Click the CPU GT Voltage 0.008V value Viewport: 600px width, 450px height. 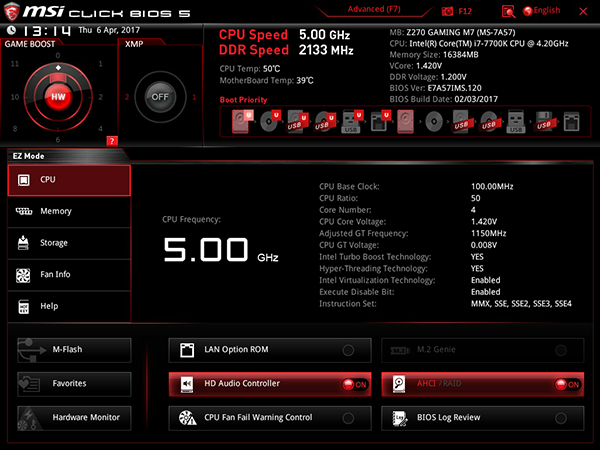pyautogui.click(x=484, y=245)
